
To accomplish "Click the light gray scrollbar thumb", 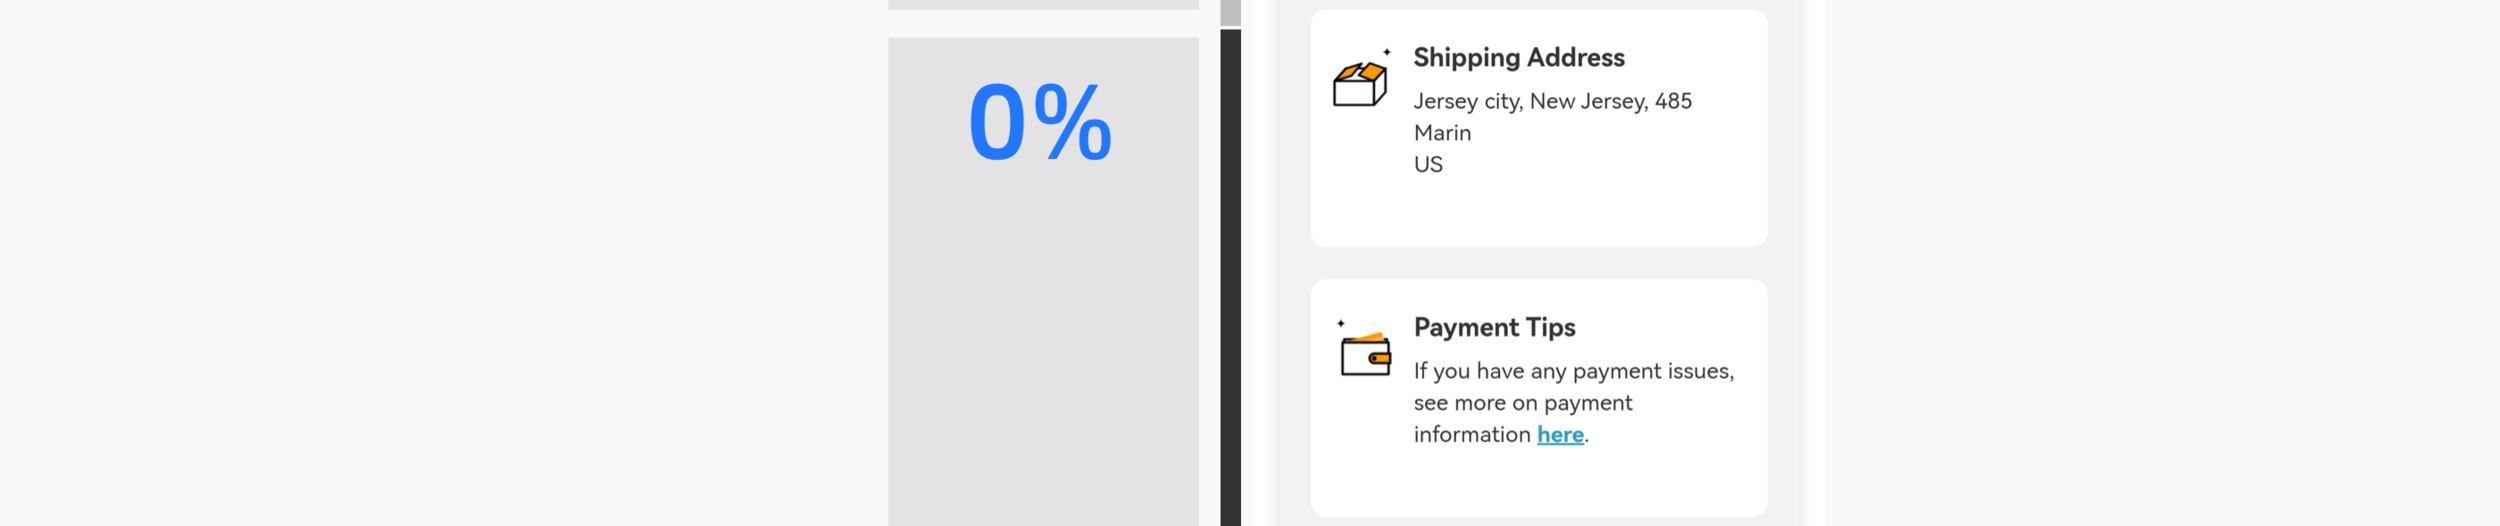I will point(1230,12).
